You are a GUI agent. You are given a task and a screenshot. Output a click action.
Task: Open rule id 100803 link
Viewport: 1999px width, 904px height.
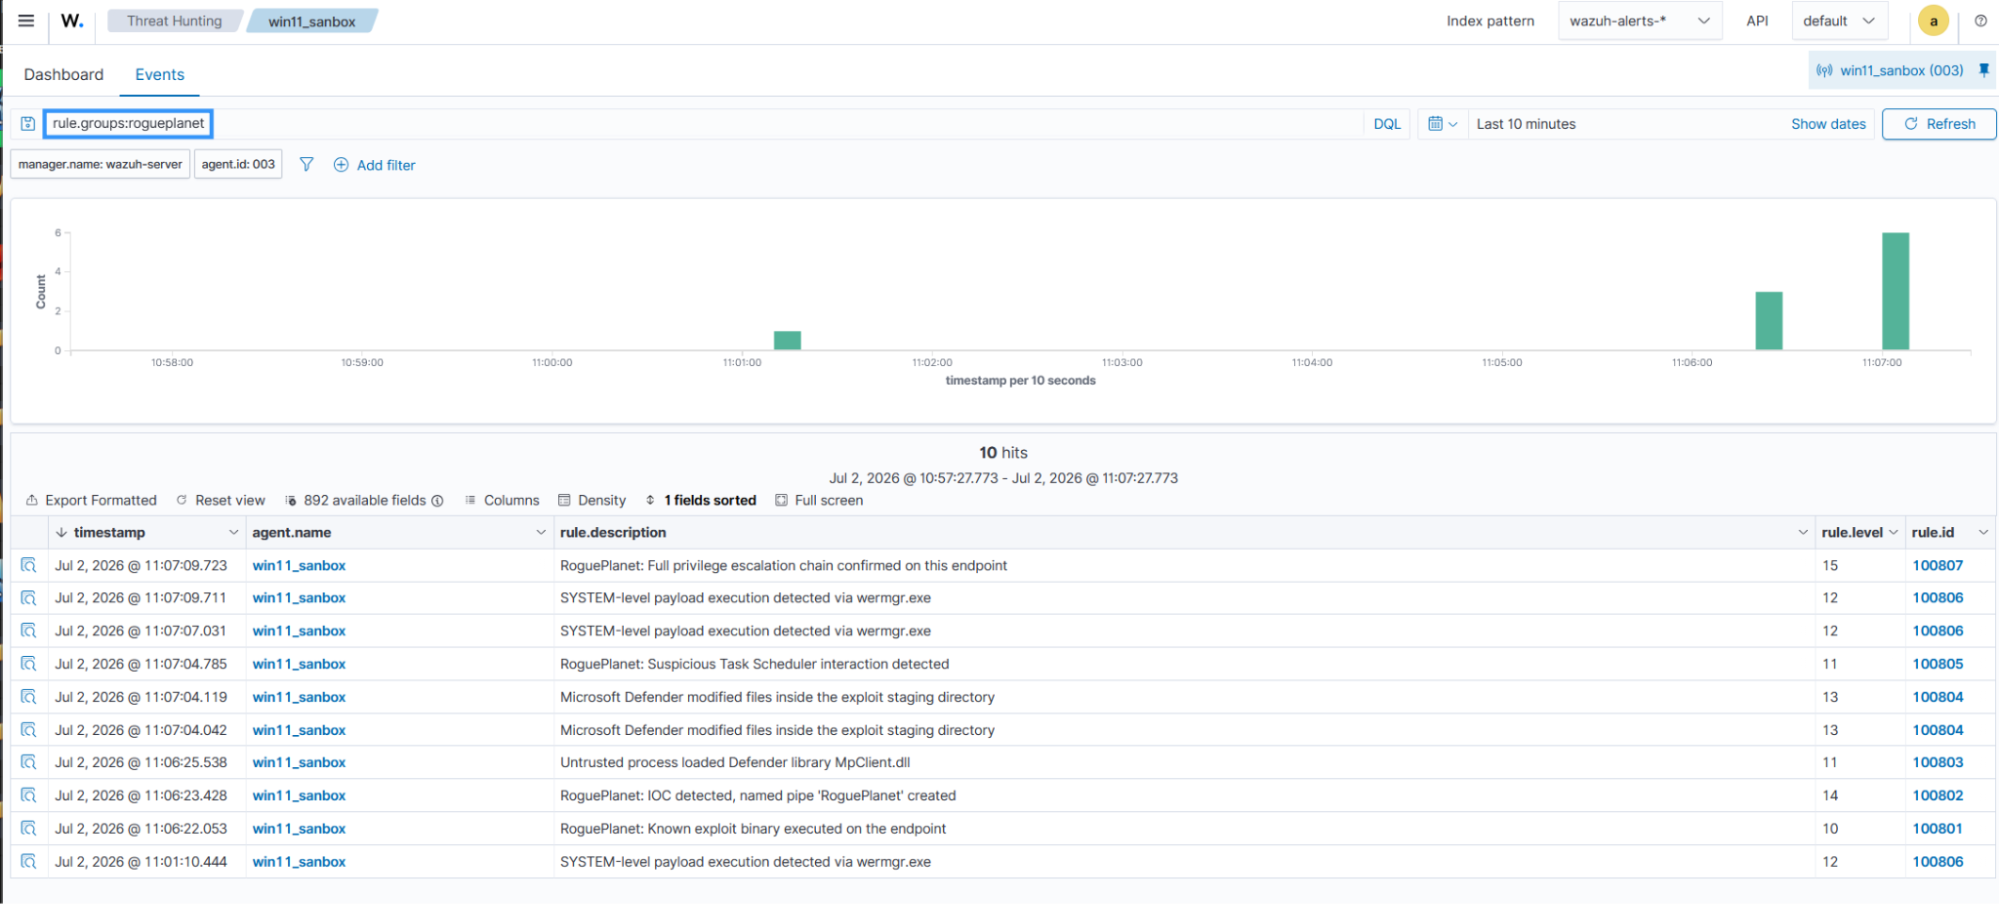point(1938,763)
